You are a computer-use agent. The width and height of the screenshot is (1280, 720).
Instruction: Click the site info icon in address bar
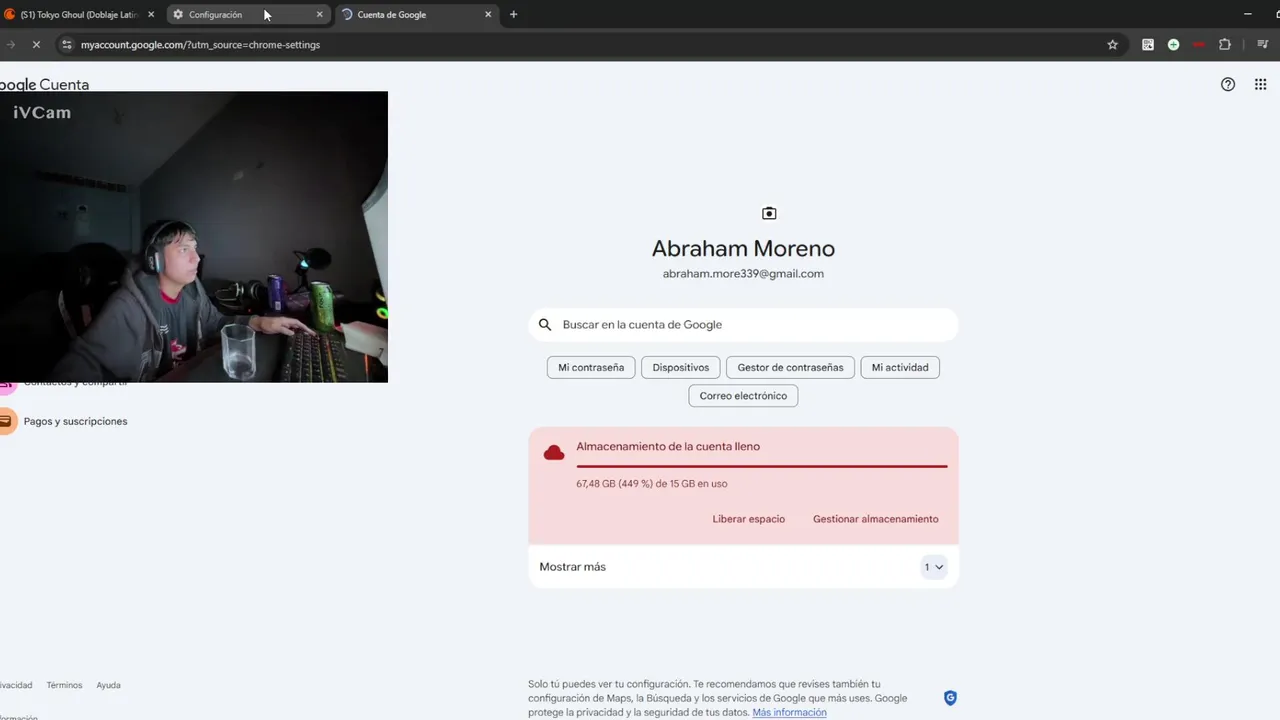click(67, 45)
